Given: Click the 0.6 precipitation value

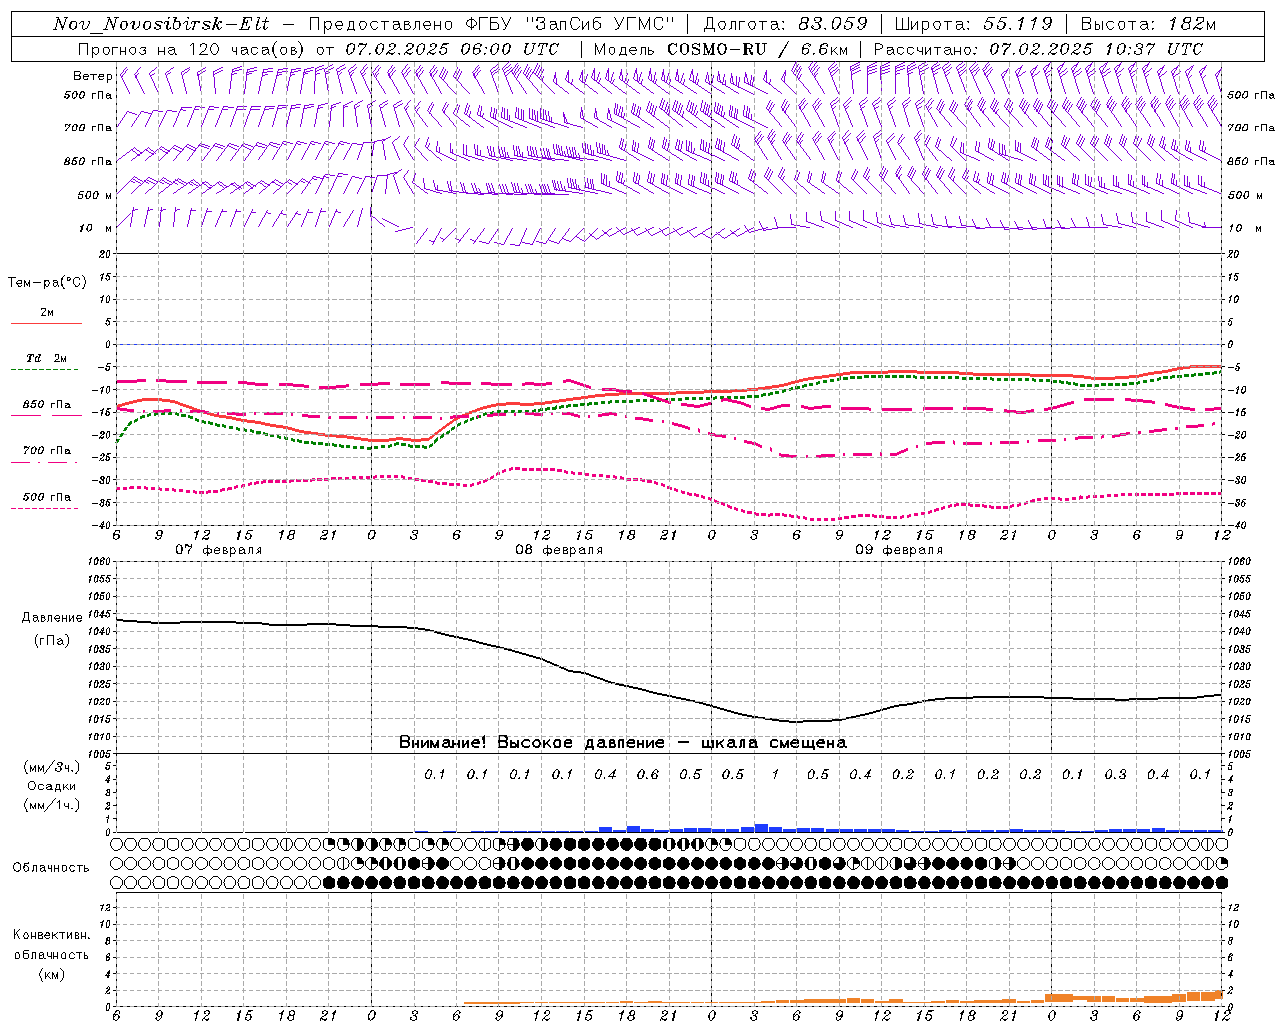Looking at the screenshot, I should pos(648,775).
